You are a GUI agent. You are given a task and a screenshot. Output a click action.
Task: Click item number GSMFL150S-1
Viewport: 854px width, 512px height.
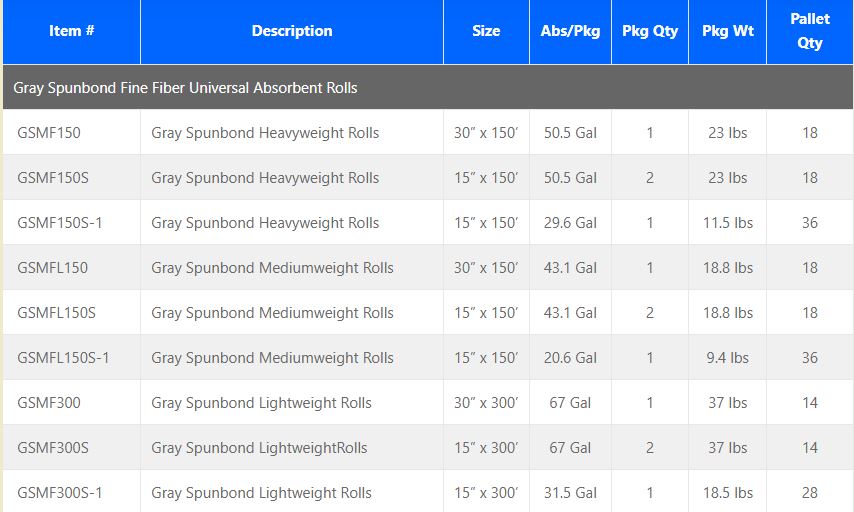(x=64, y=358)
